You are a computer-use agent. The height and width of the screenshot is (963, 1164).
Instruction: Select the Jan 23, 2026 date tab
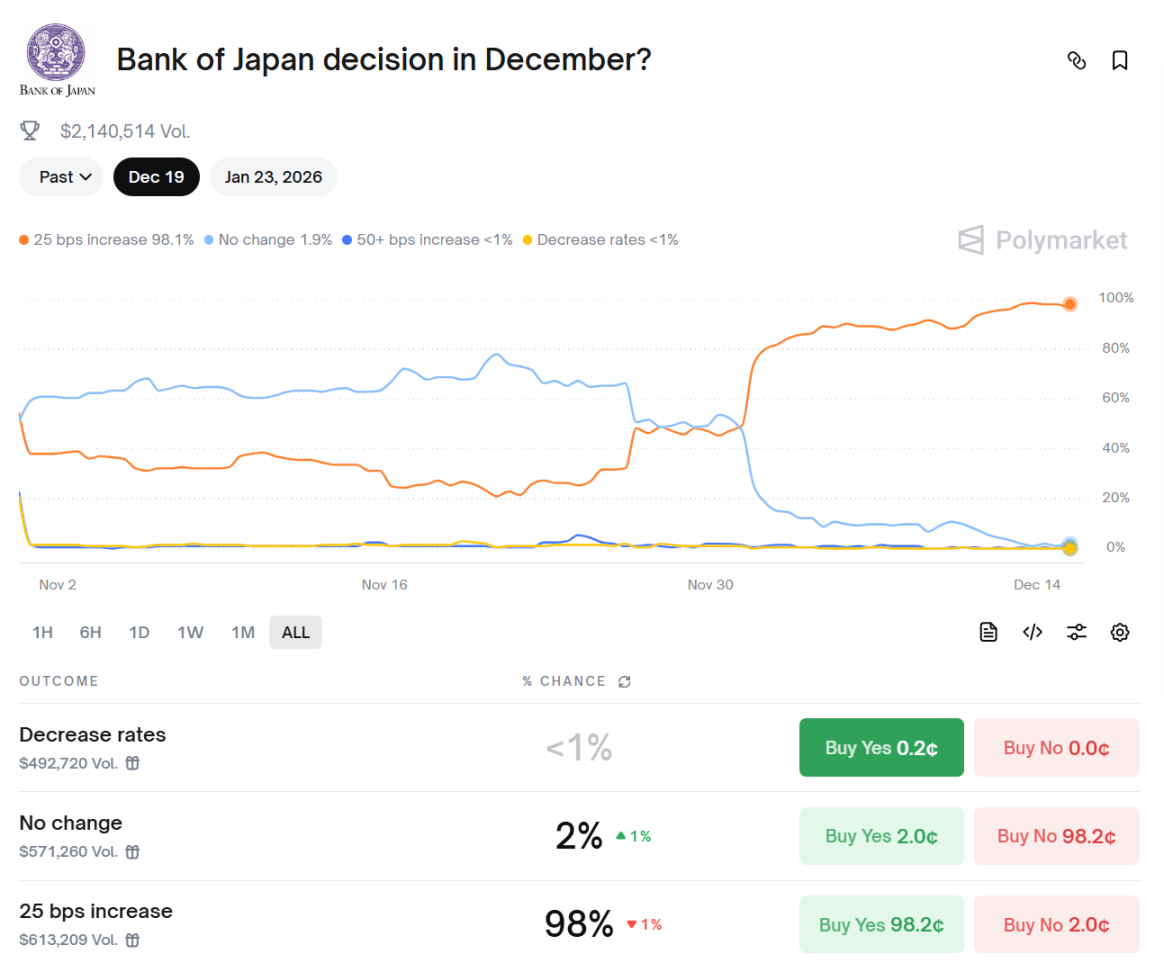[x=273, y=176]
